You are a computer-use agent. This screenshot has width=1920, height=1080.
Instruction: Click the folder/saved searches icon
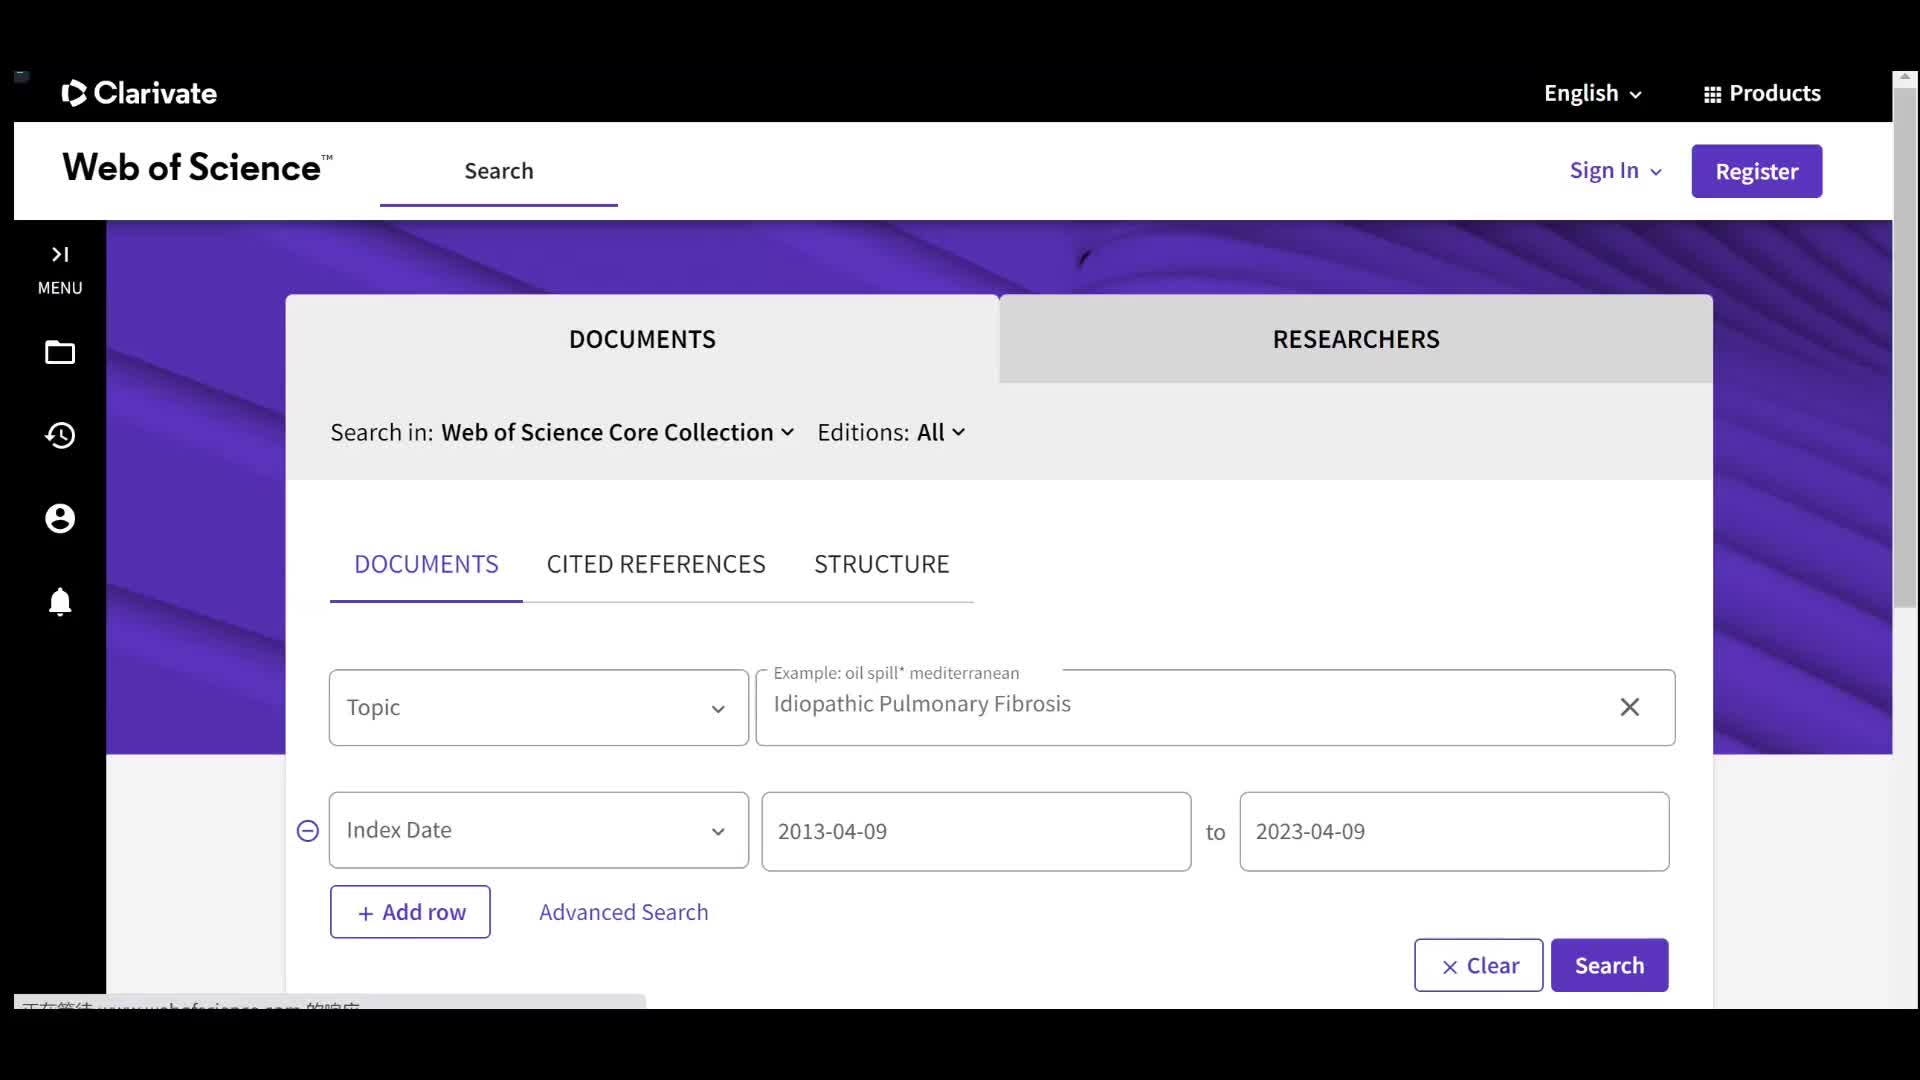59,353
